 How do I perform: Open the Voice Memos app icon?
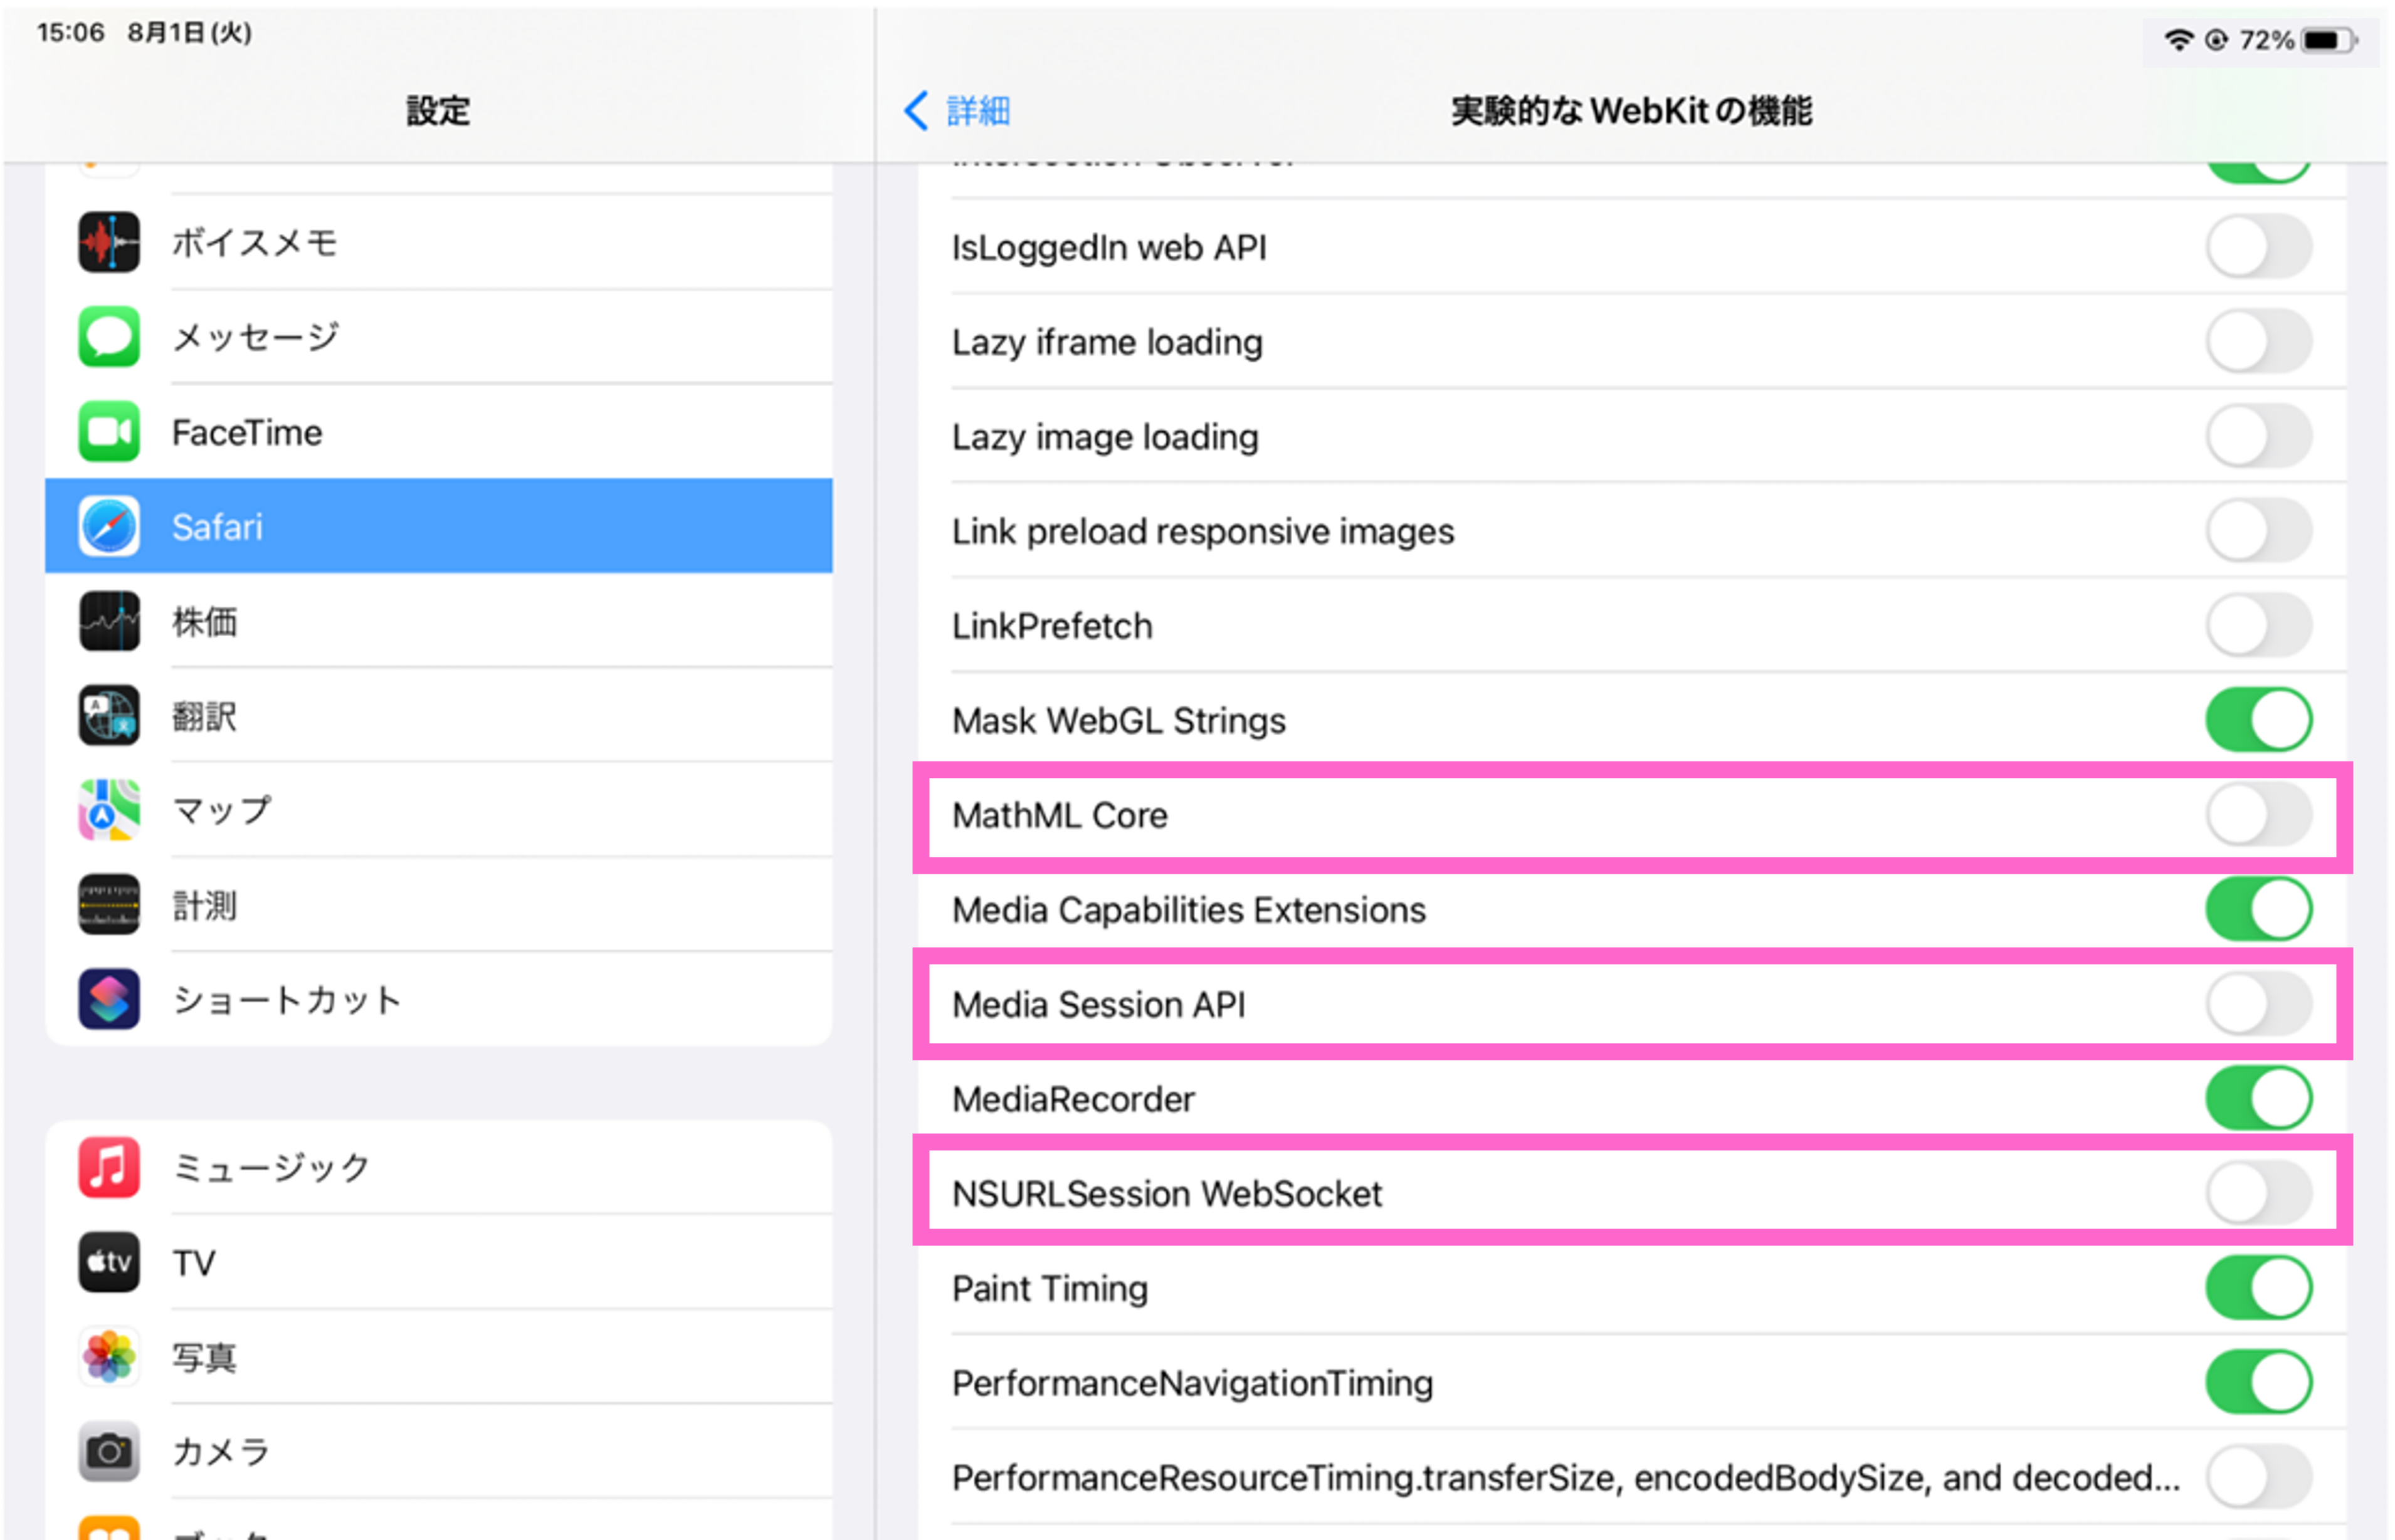[x=109, y=242]
